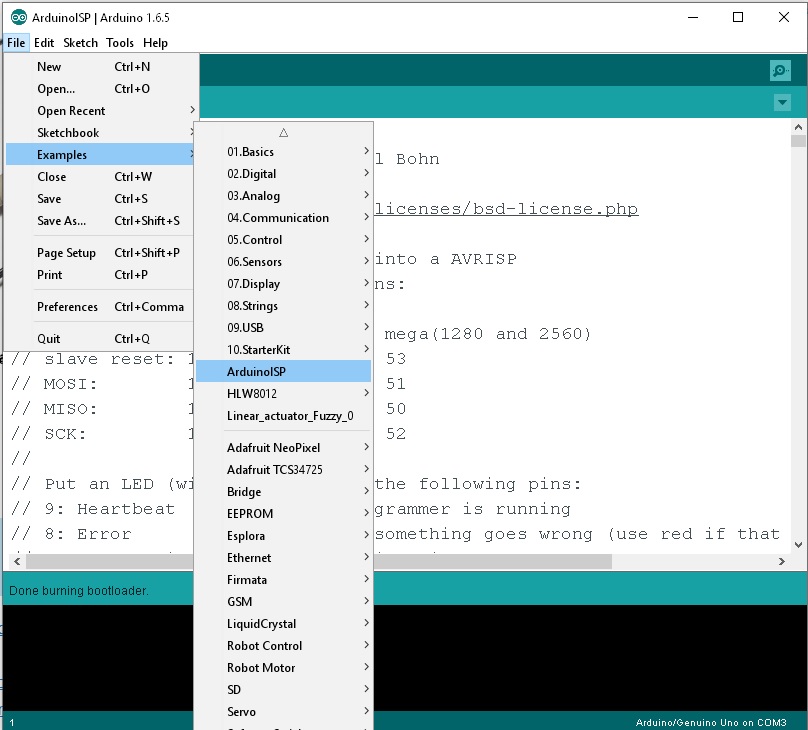
Task: Expand the SD examples
Action: [283, 690]
